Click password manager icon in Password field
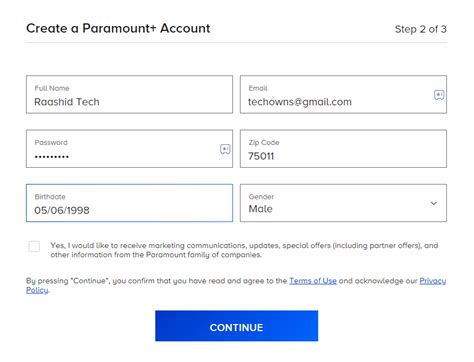 225,149
